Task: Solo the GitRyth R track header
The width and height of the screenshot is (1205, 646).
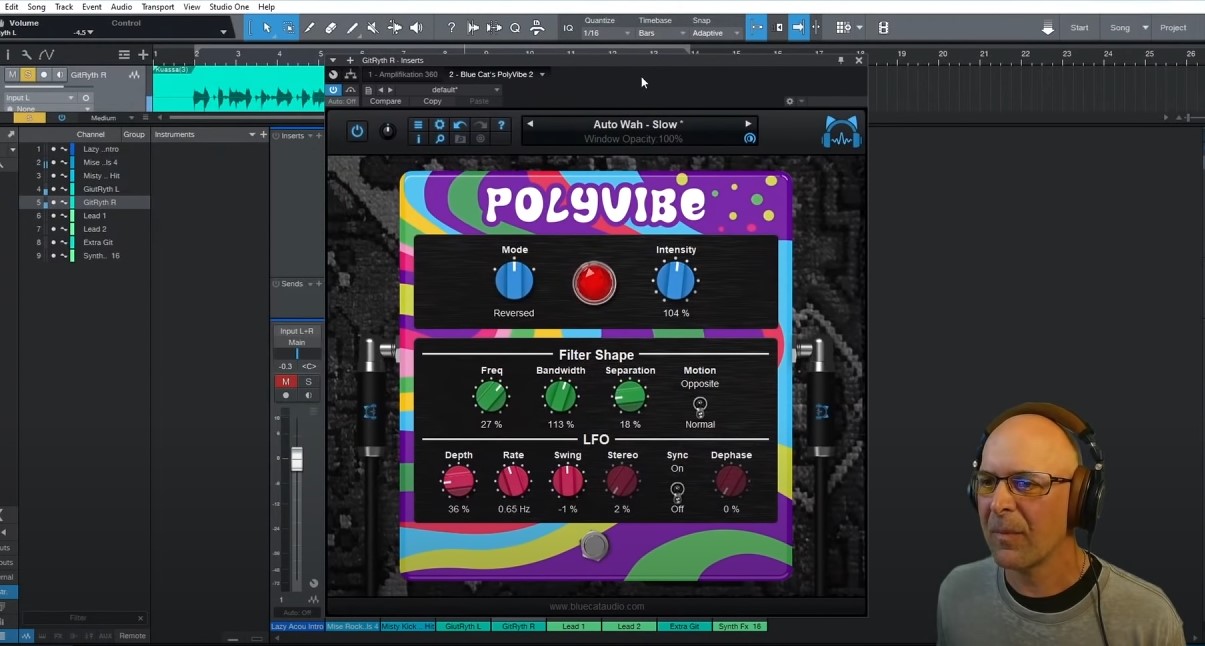Action: pos(28,75)
